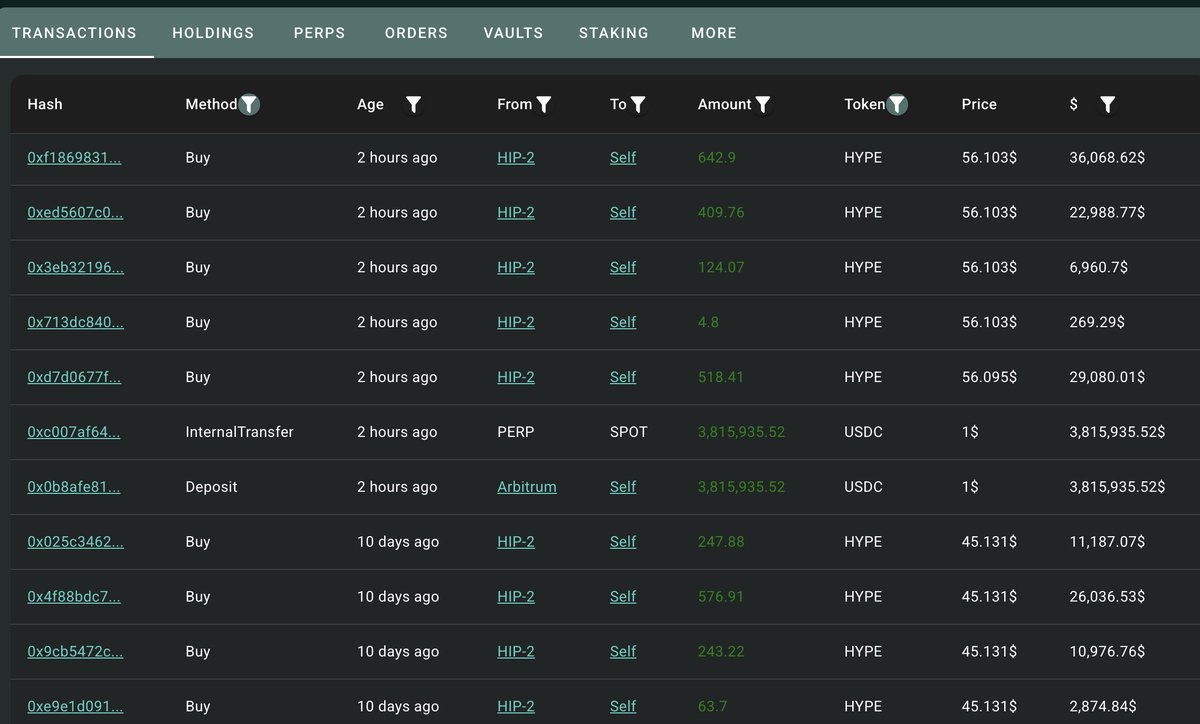Open the Perps tab
The height and width of the screenshot is (724, 1200).
coord(320,33)
